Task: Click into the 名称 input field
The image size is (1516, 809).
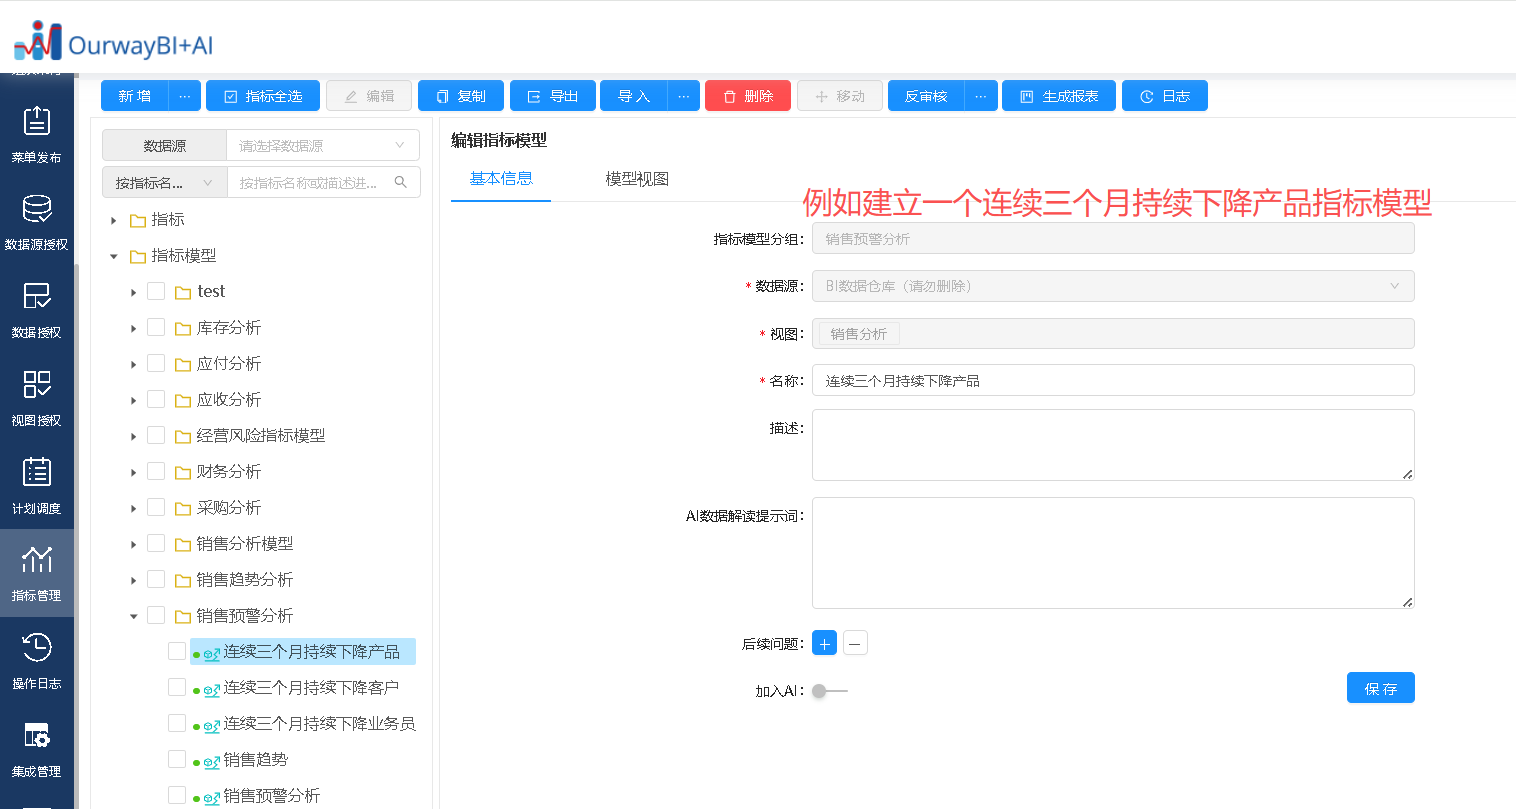Action: point(1112,381)
